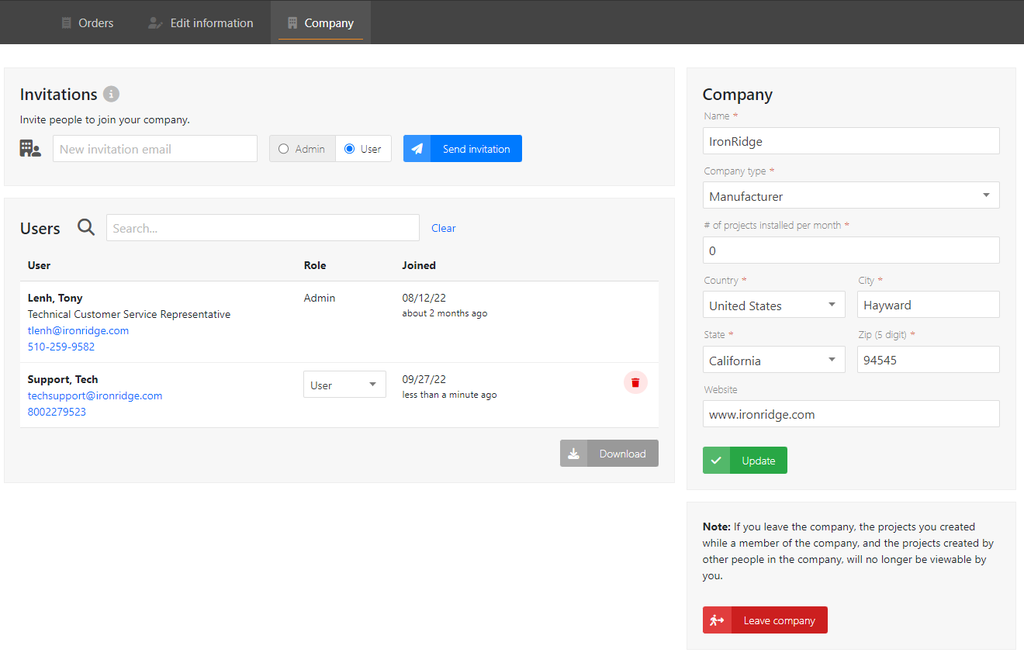Open the Edit information tab
The height and width of the screenshot is (656, 1024).
[x=200, y=23]
